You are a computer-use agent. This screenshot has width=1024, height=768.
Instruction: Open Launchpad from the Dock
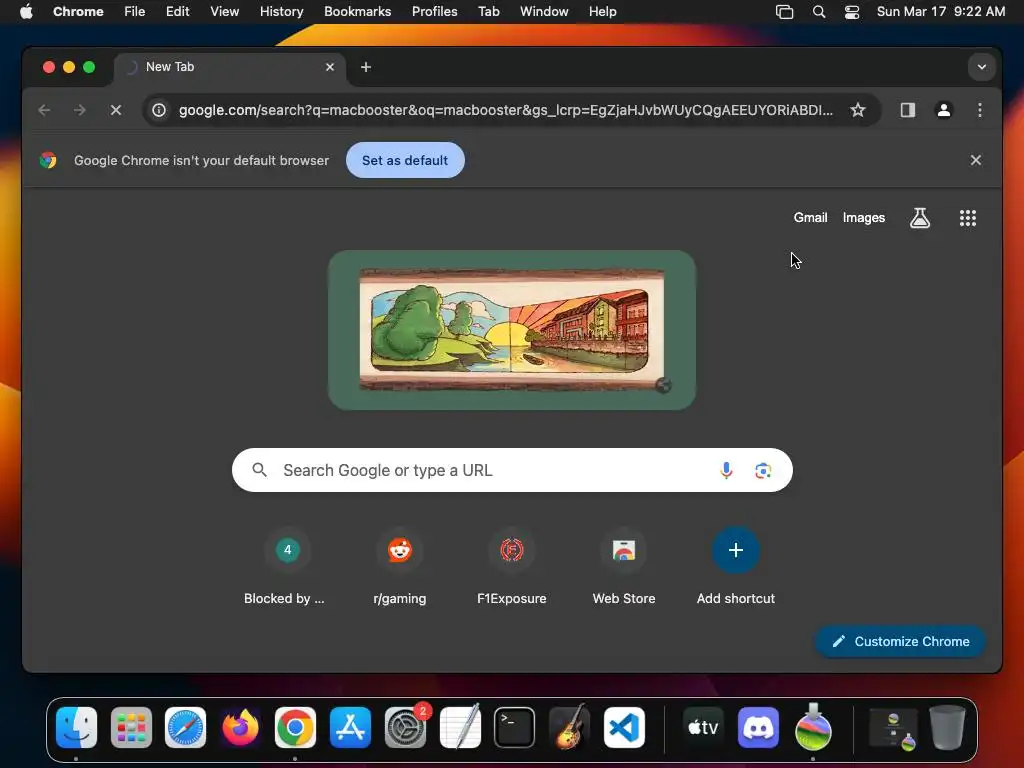(x=131, y=727)
